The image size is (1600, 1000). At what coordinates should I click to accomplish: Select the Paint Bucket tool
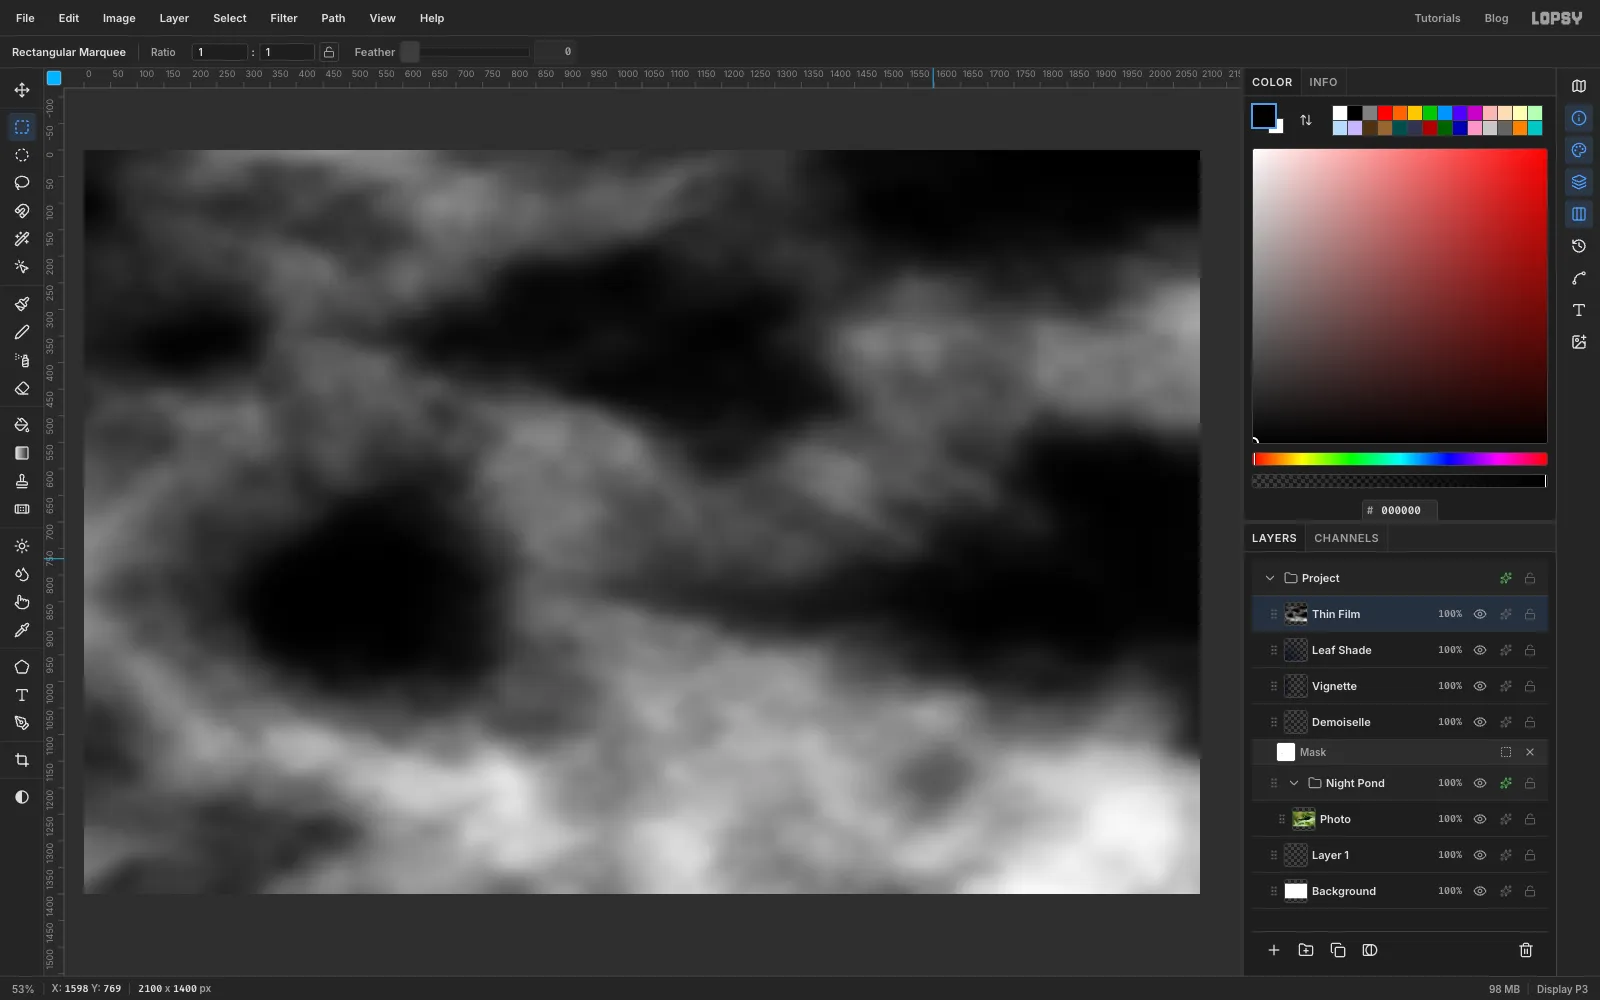[x=22, y=425]
